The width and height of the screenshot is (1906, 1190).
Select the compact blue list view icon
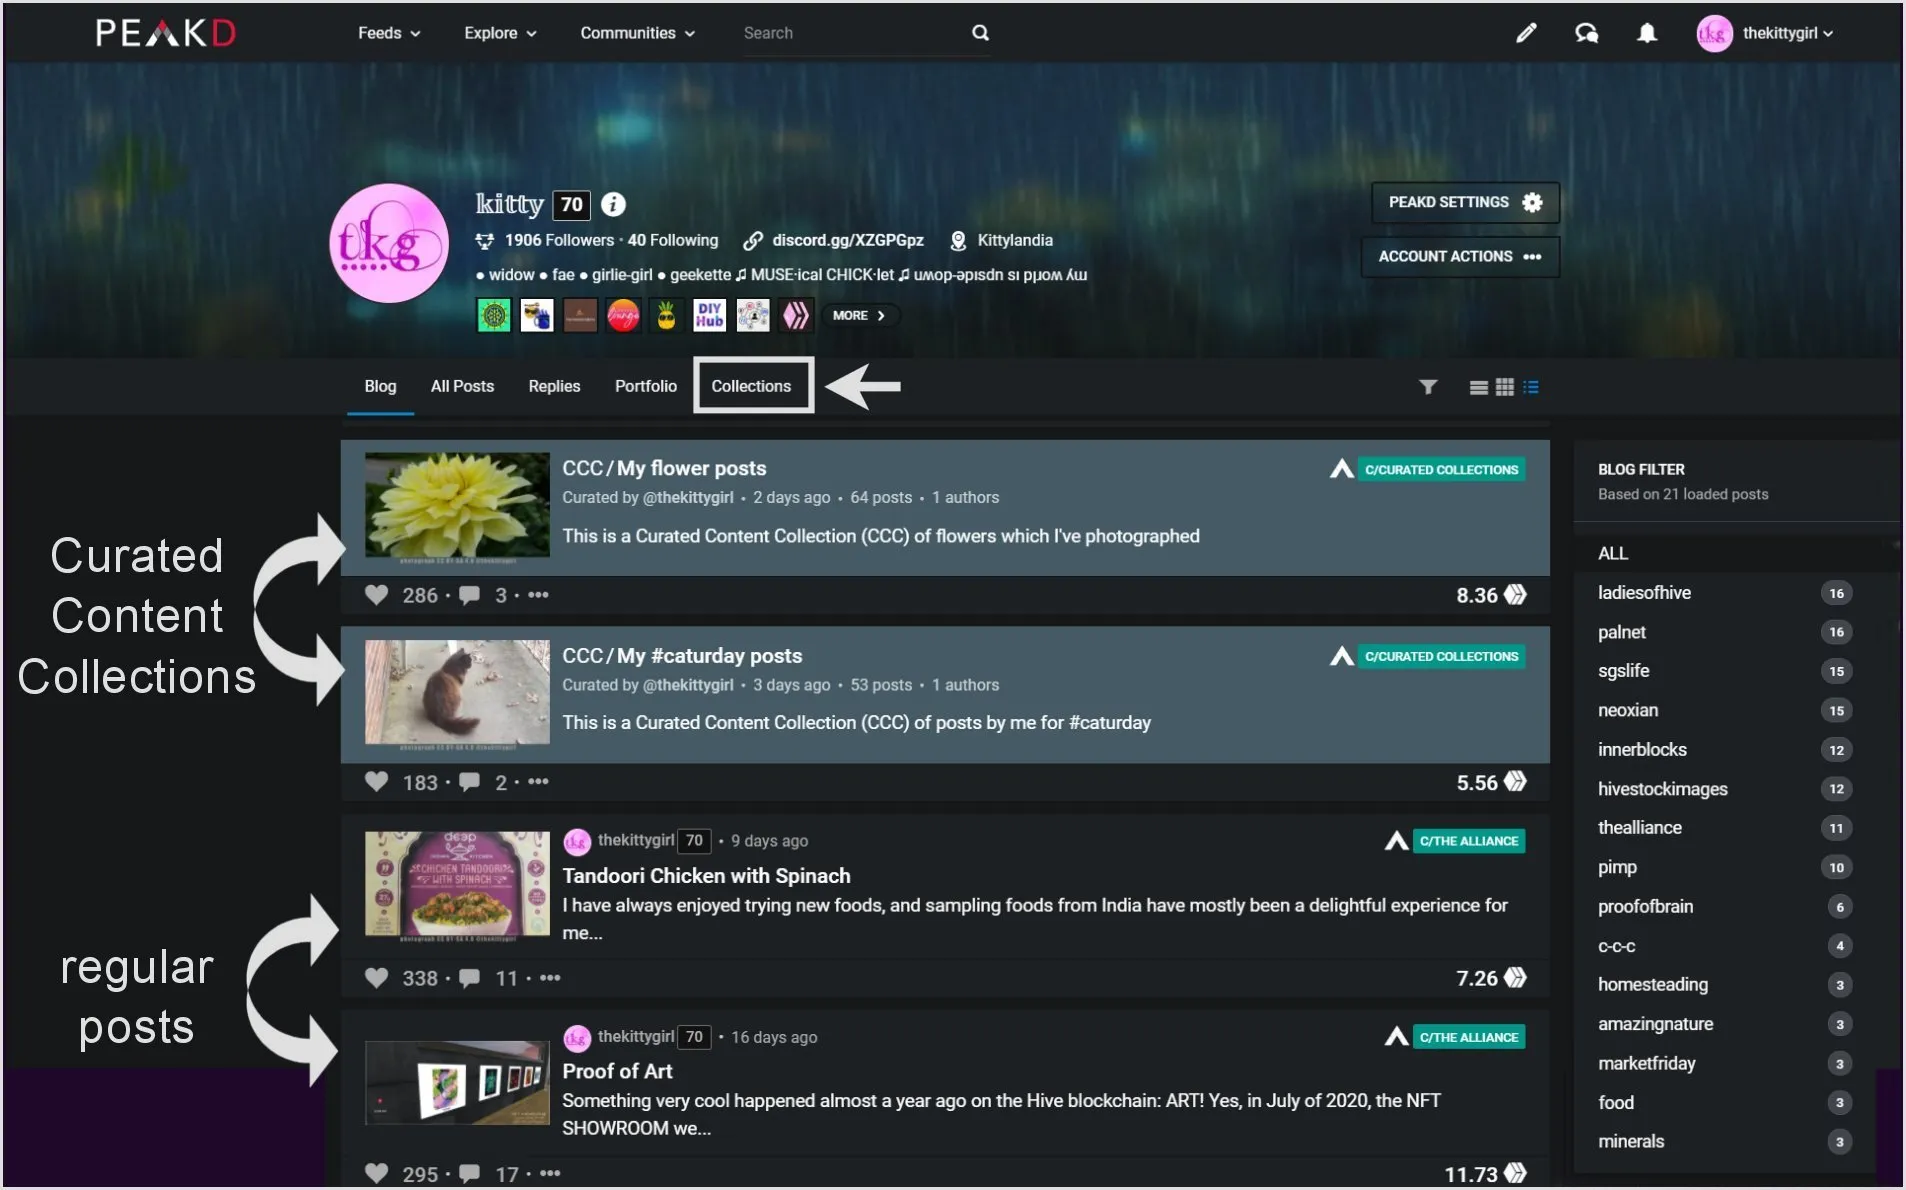(1531, 387)
